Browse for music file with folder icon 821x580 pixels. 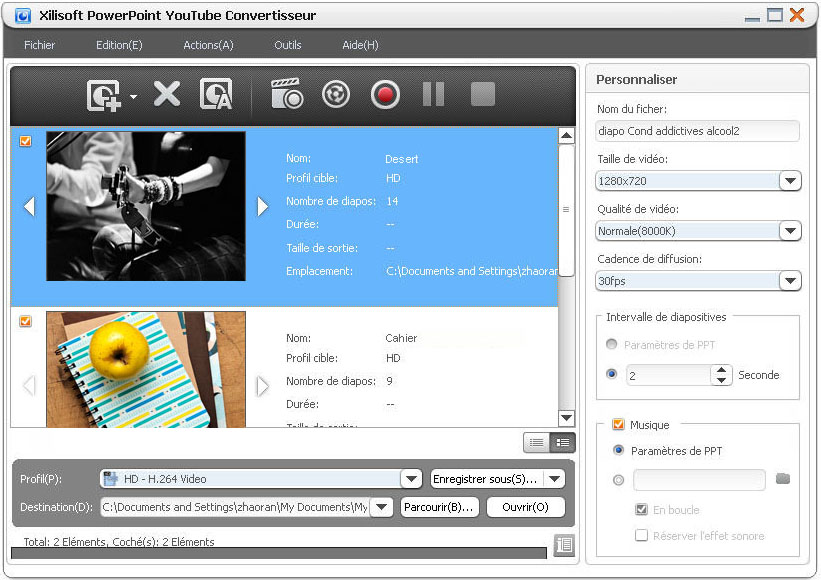[x=783, y=478]
